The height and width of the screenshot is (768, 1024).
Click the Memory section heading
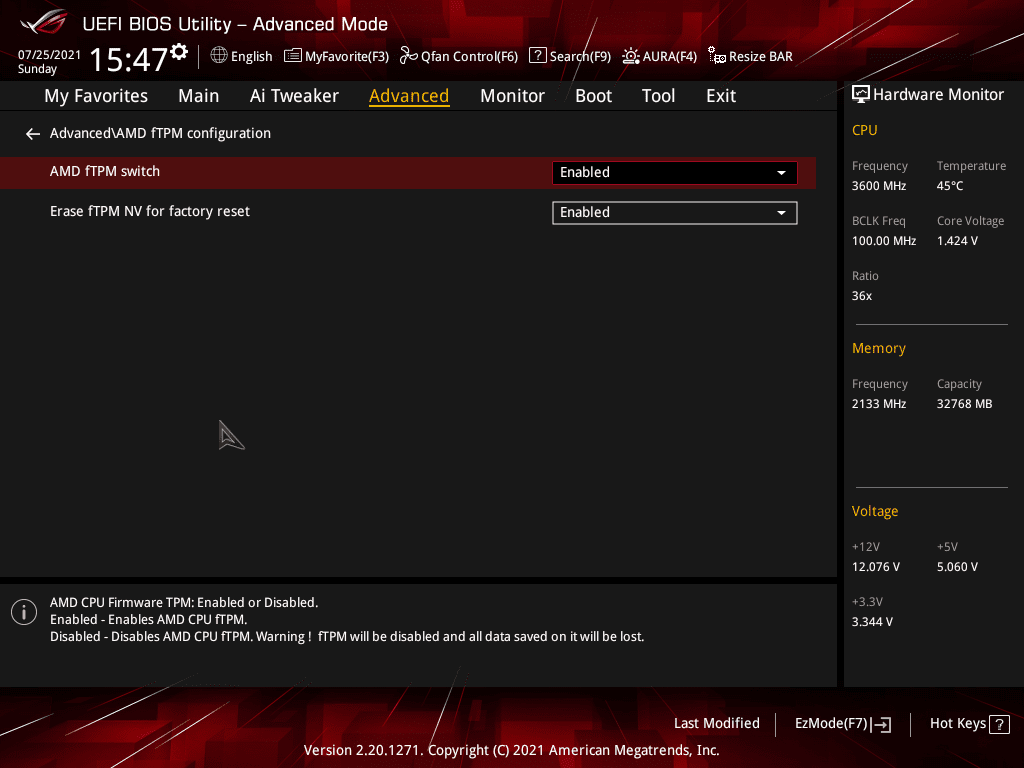(x=878, y=349)
